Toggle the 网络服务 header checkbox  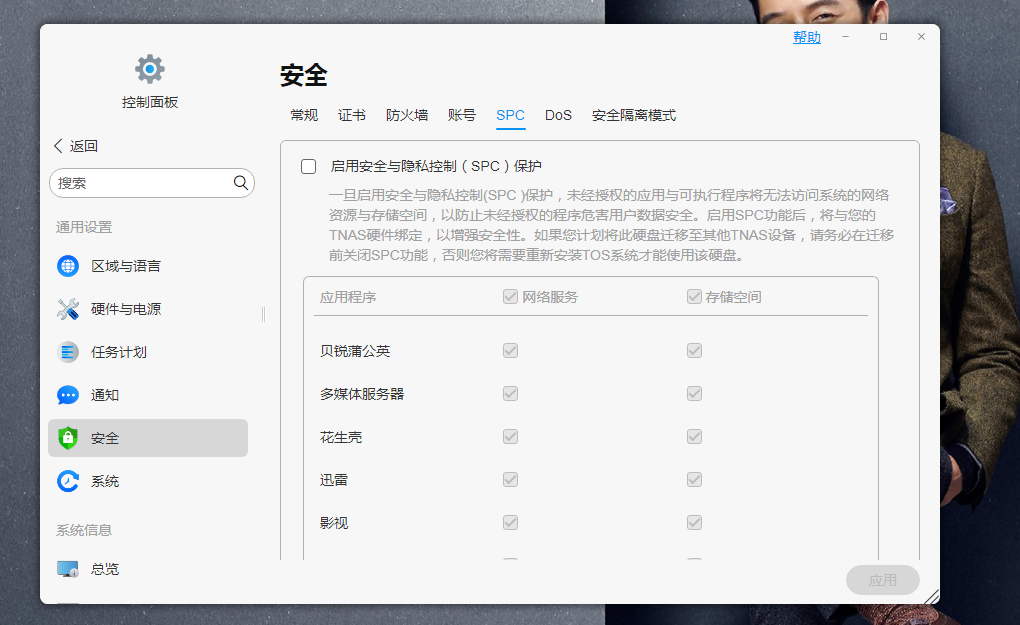tap(511, 297)
